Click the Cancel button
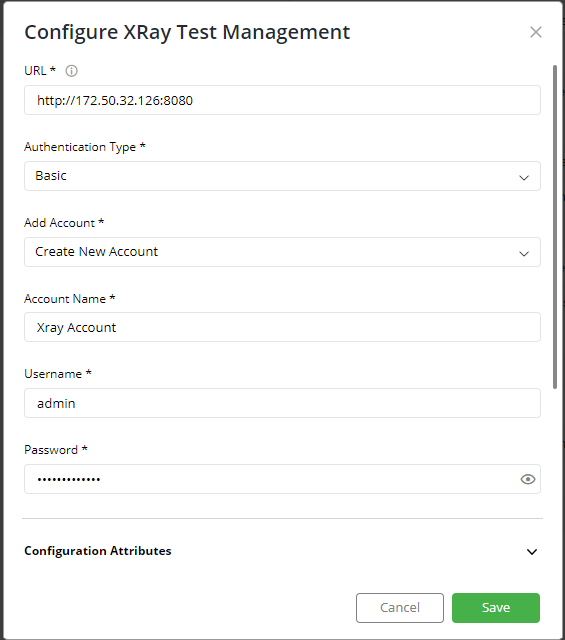Viewport: 565px width, 640px height. coord(400,608)
